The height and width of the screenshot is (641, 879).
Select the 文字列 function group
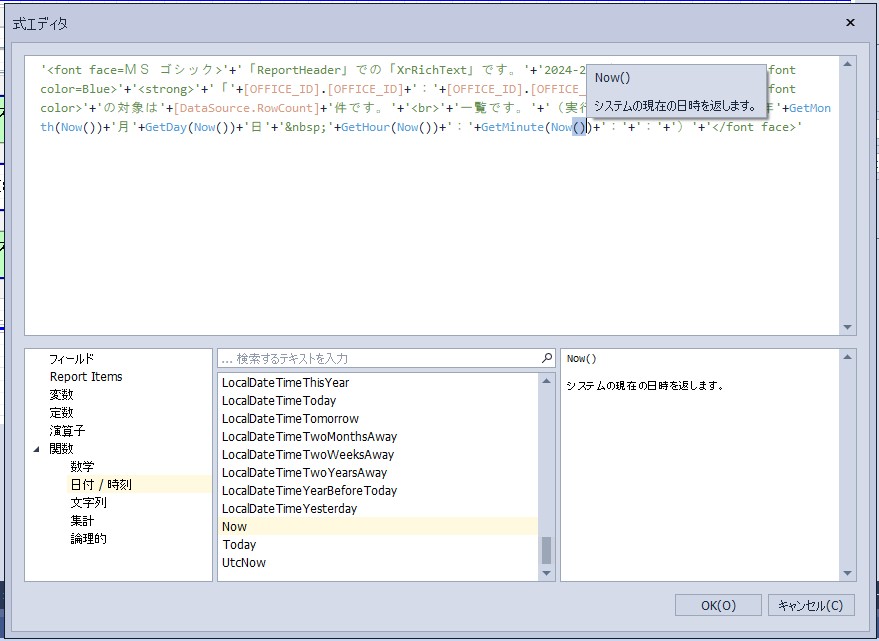click(88, 502)
